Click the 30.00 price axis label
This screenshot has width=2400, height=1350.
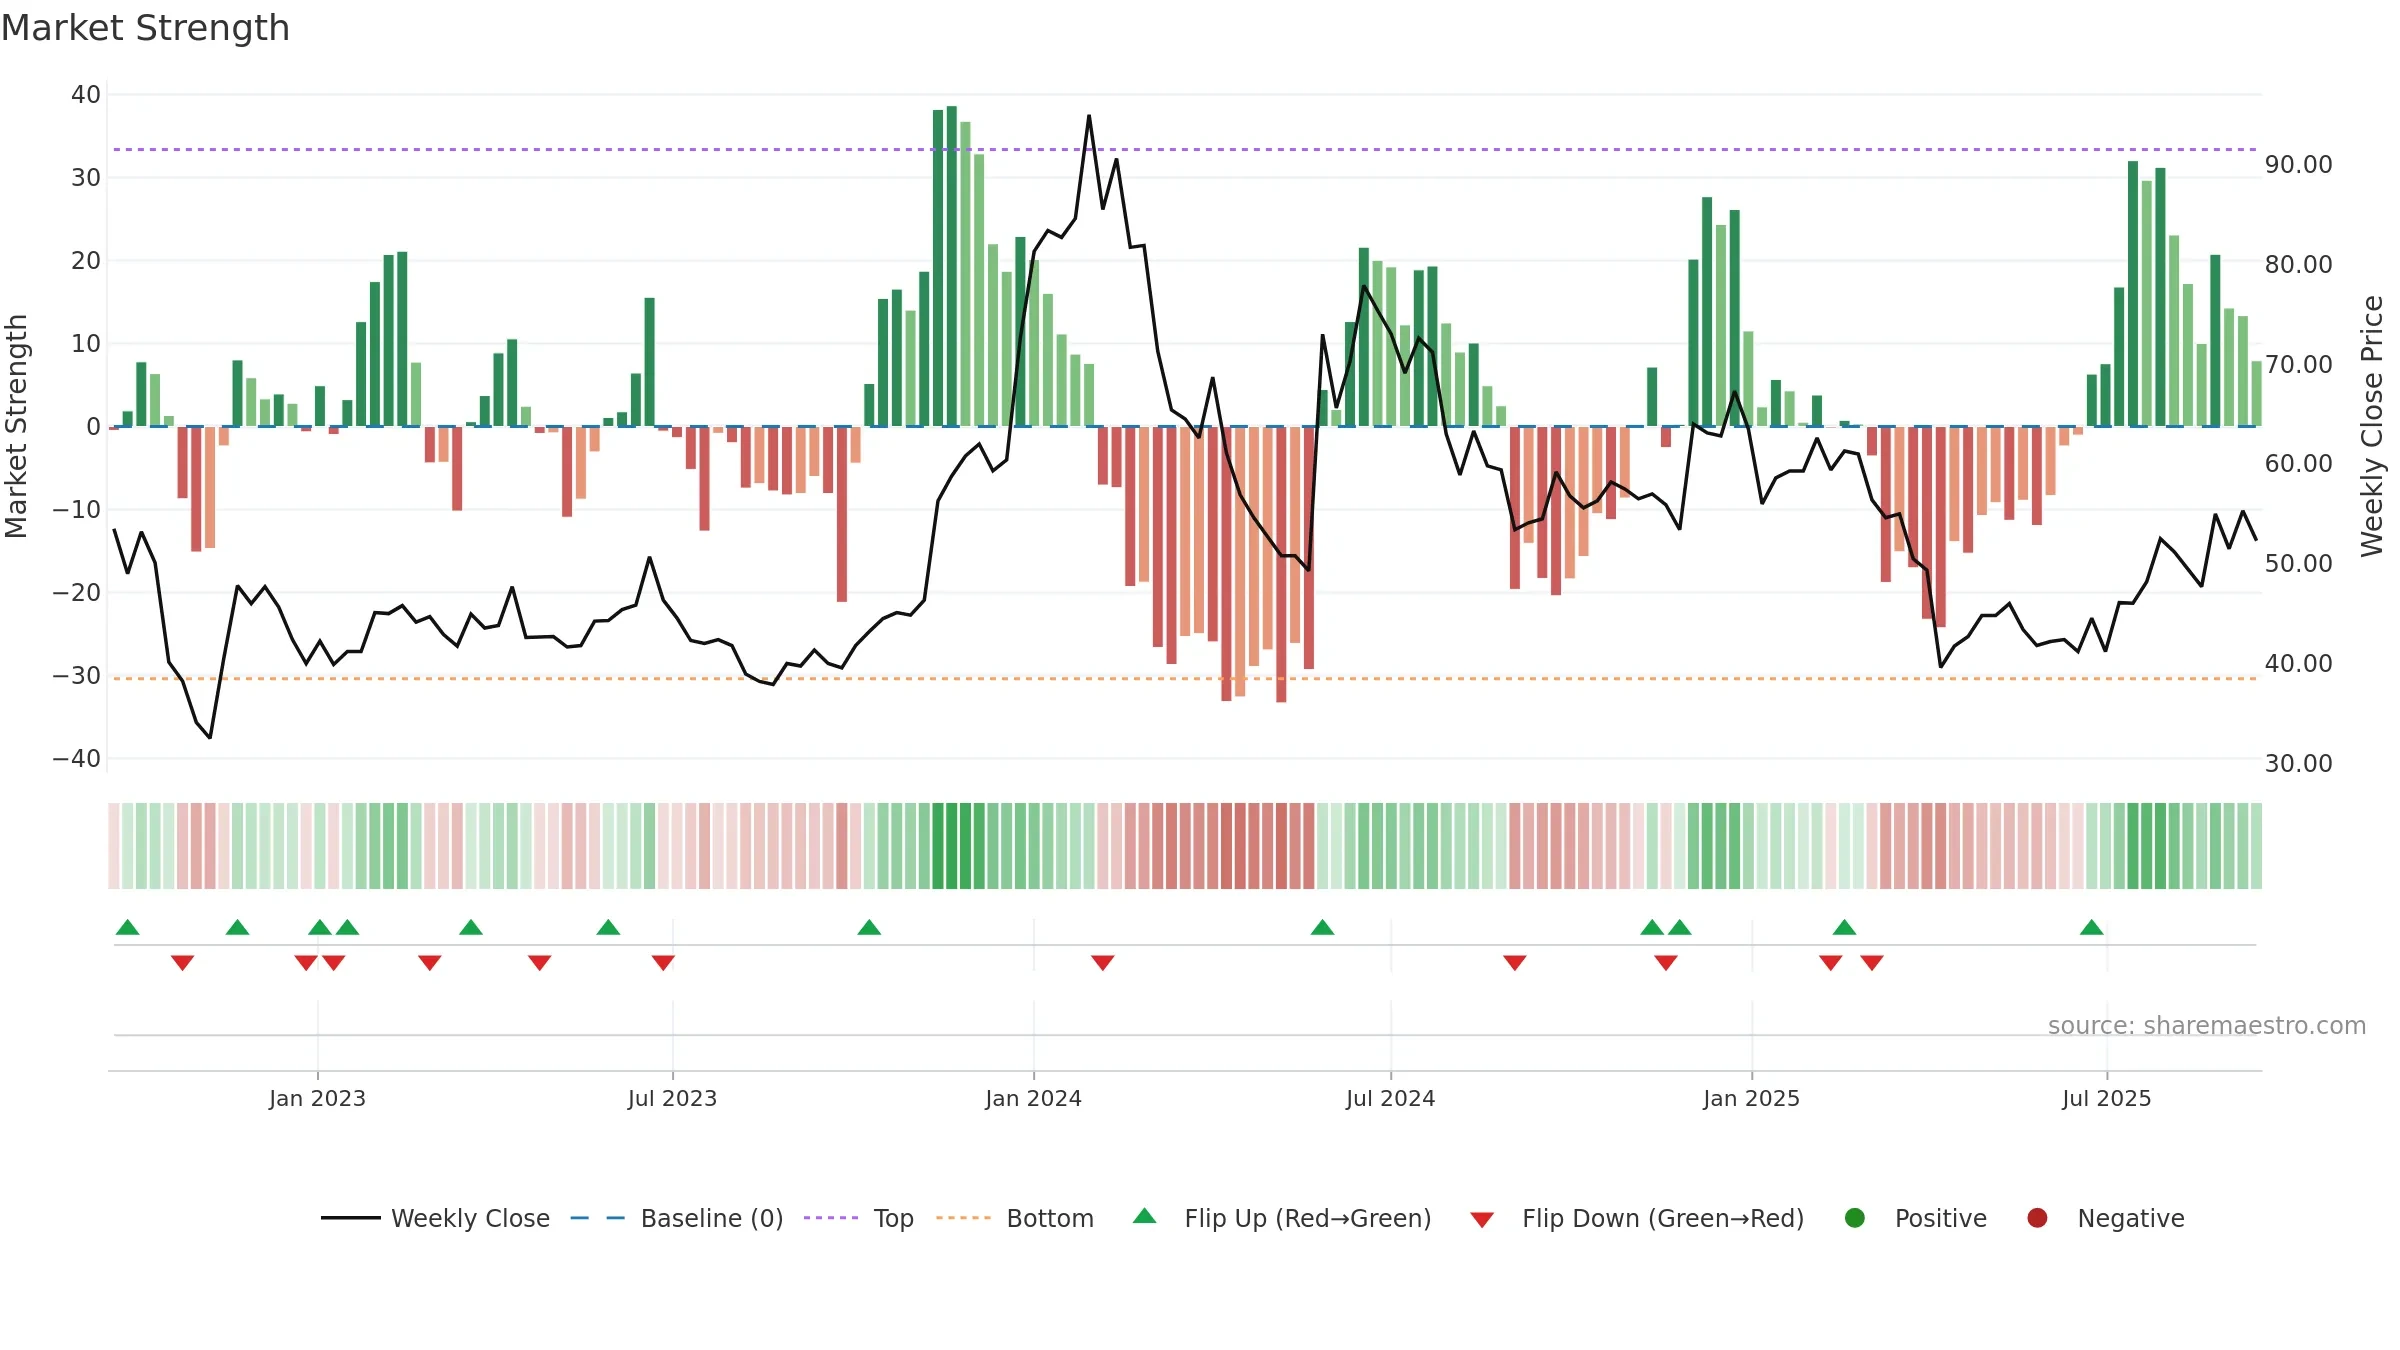coord(2298,763)
